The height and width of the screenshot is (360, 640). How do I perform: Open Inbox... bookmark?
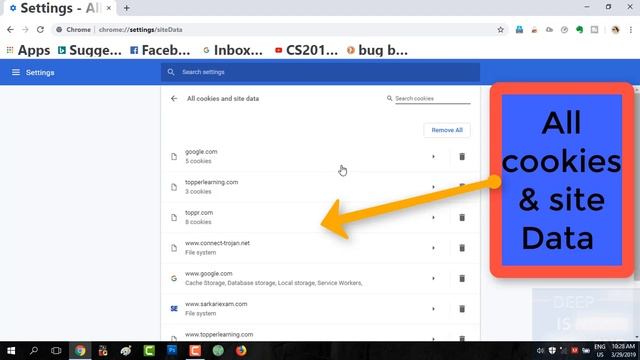coord(233,50)
